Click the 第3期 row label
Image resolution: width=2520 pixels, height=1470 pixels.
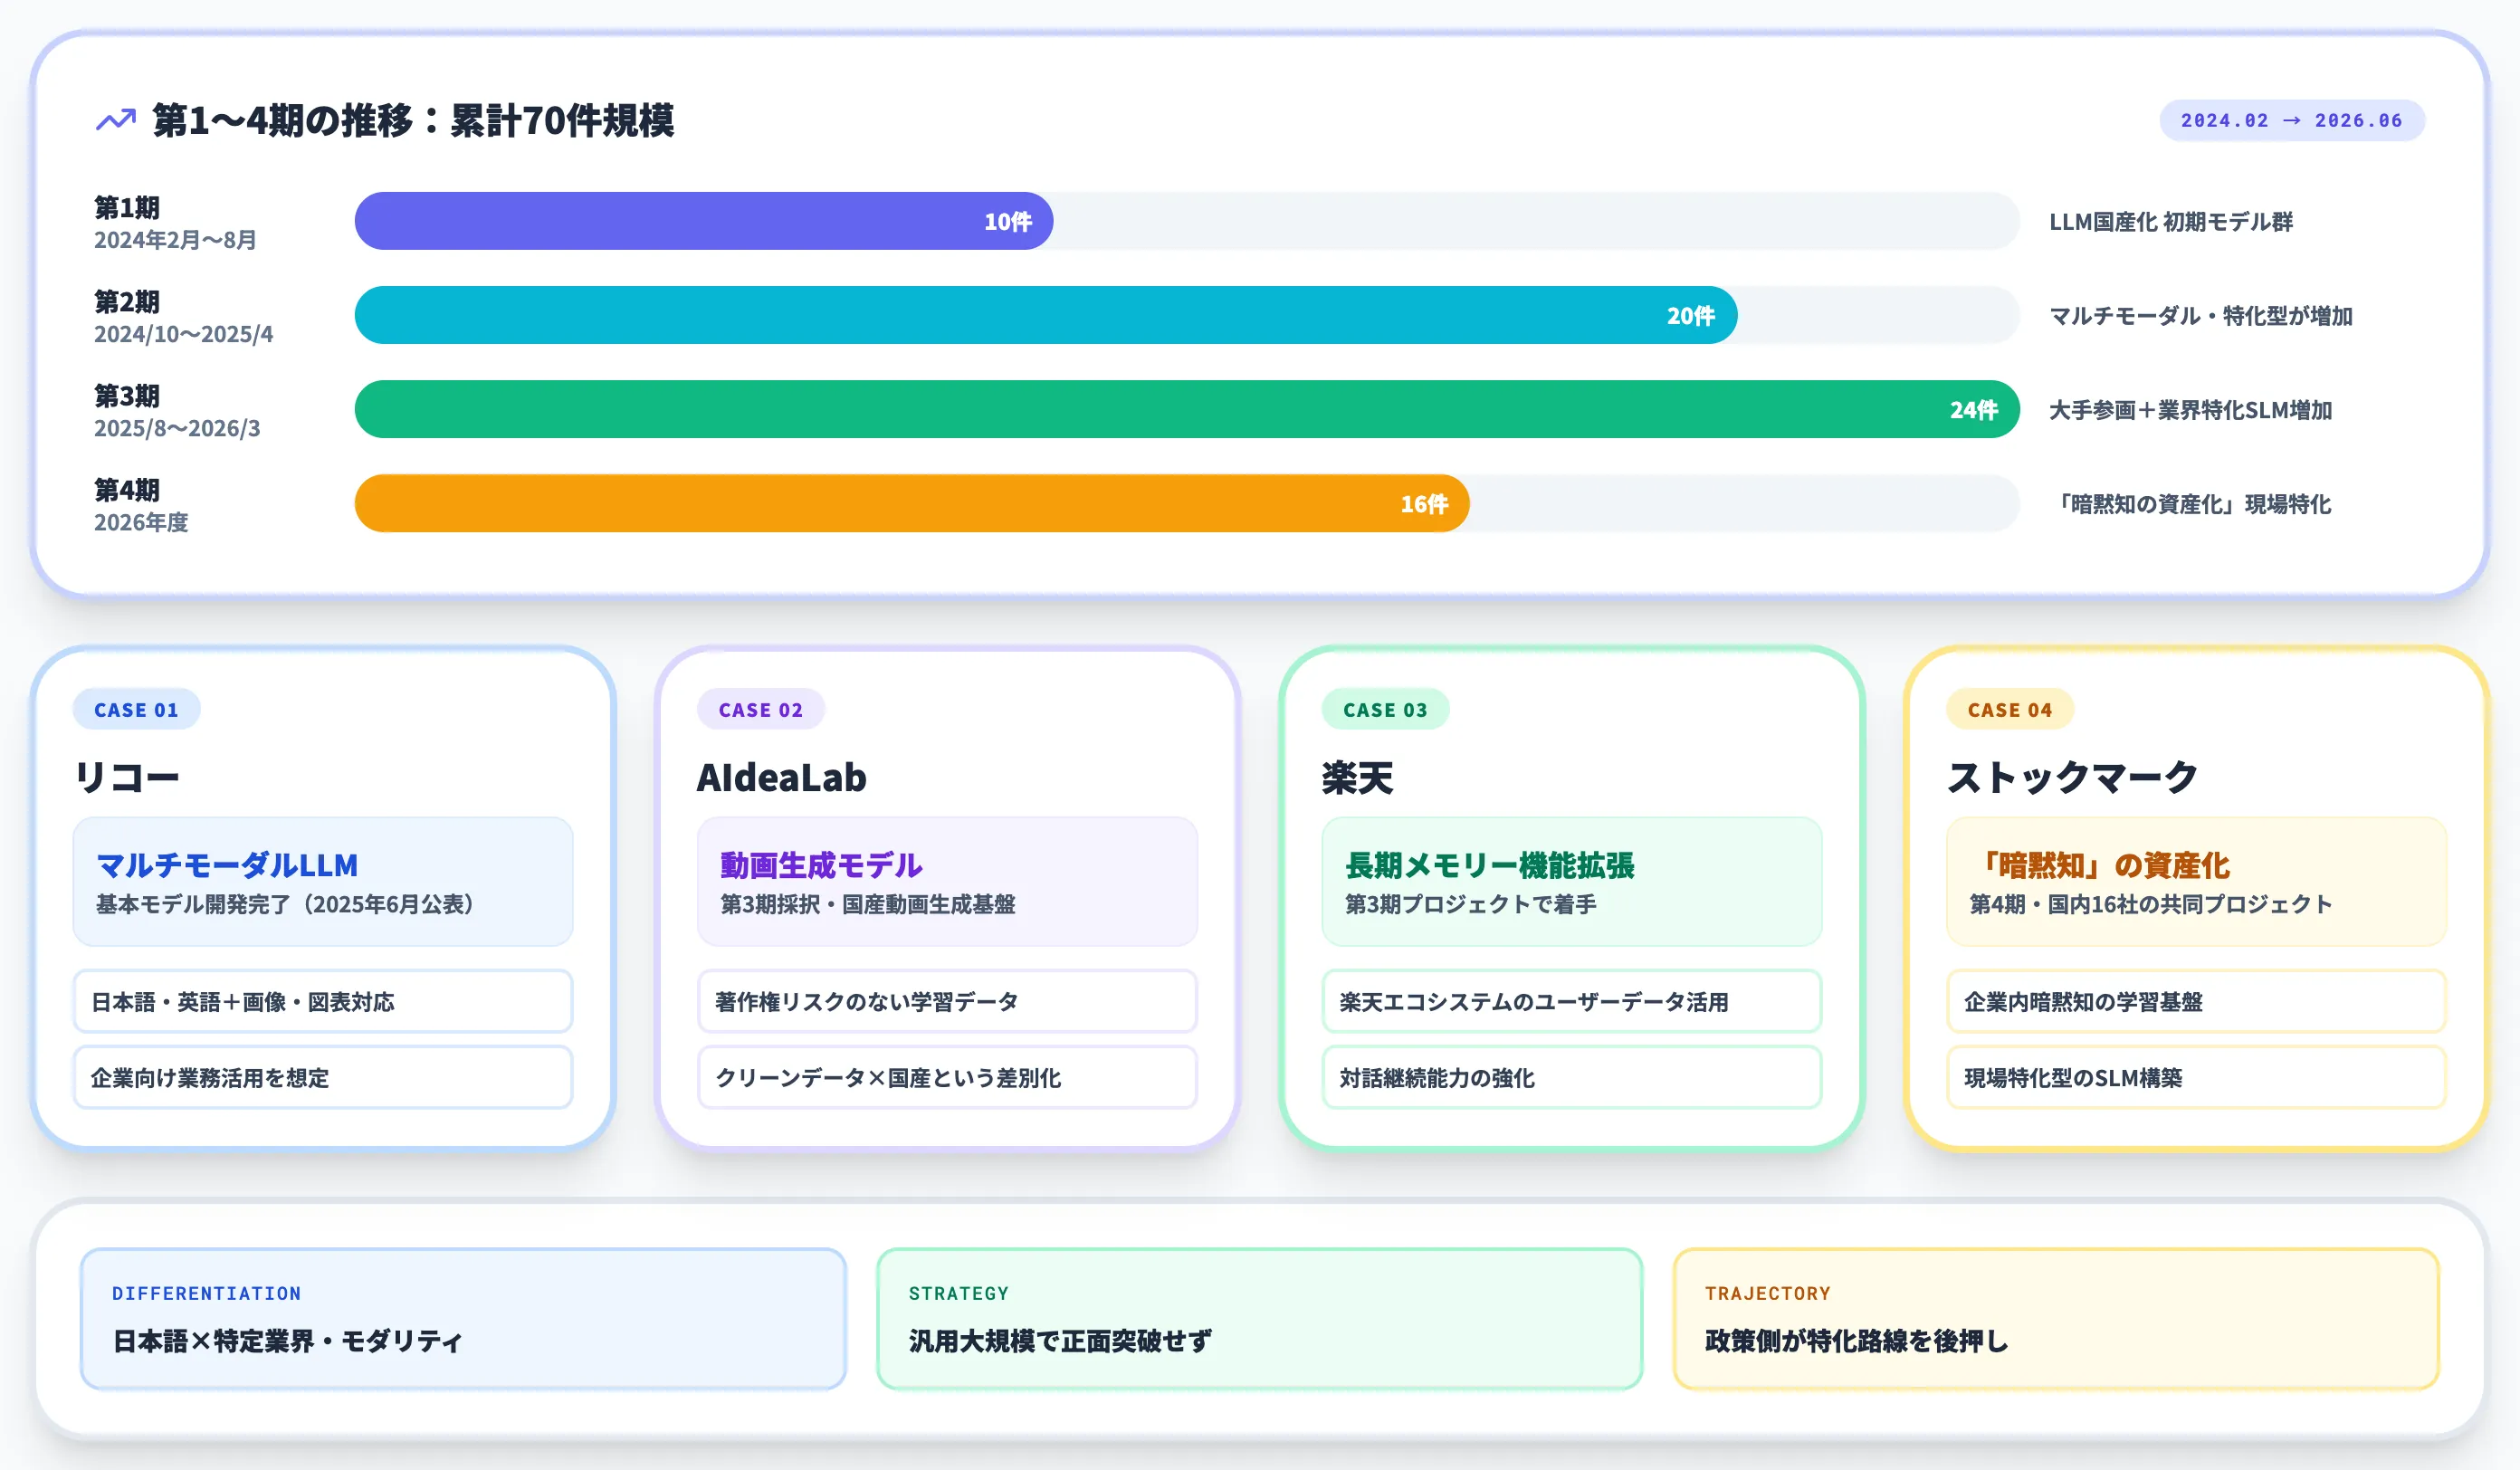point(127,395)
